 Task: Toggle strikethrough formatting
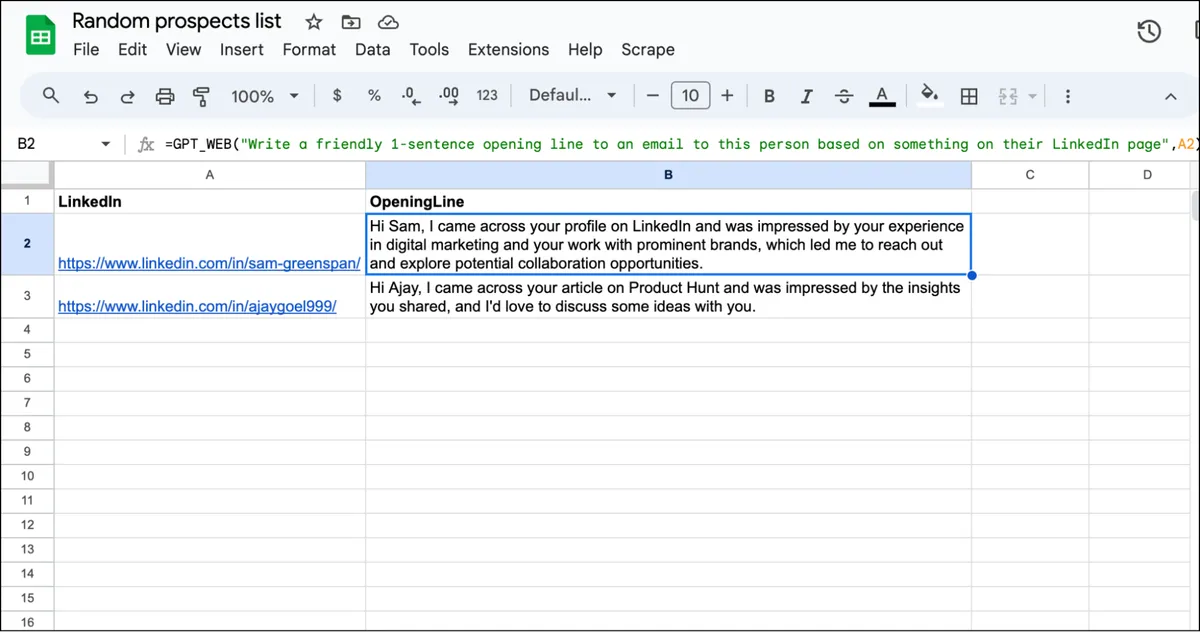coord(844,96)
